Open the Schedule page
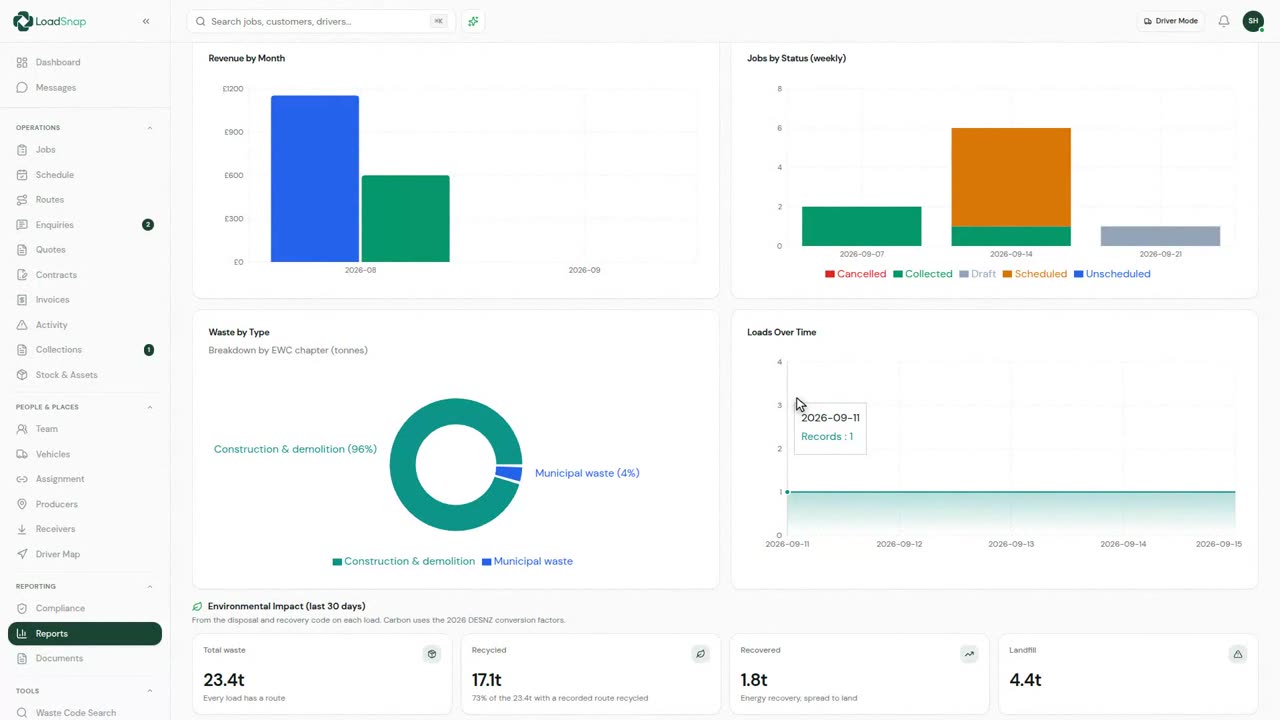The height and width of the screenshot is (720, 1280). pyautogui.click(x=85, y=174)
